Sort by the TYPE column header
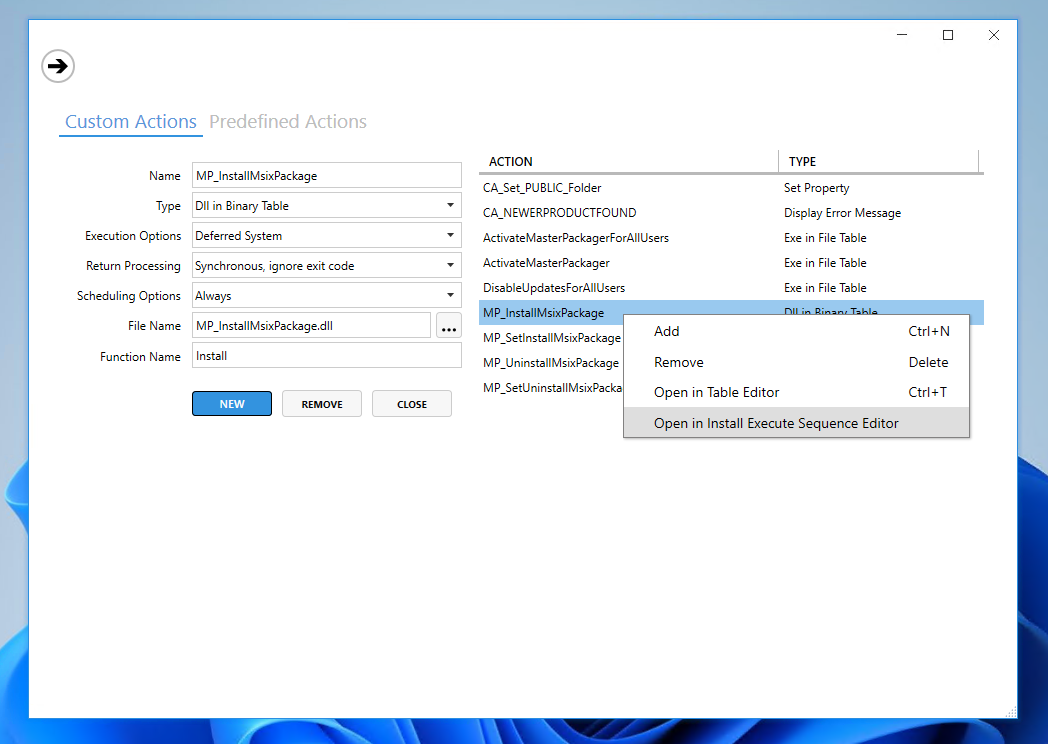1048x744 pixels. (x=878, y=162)
